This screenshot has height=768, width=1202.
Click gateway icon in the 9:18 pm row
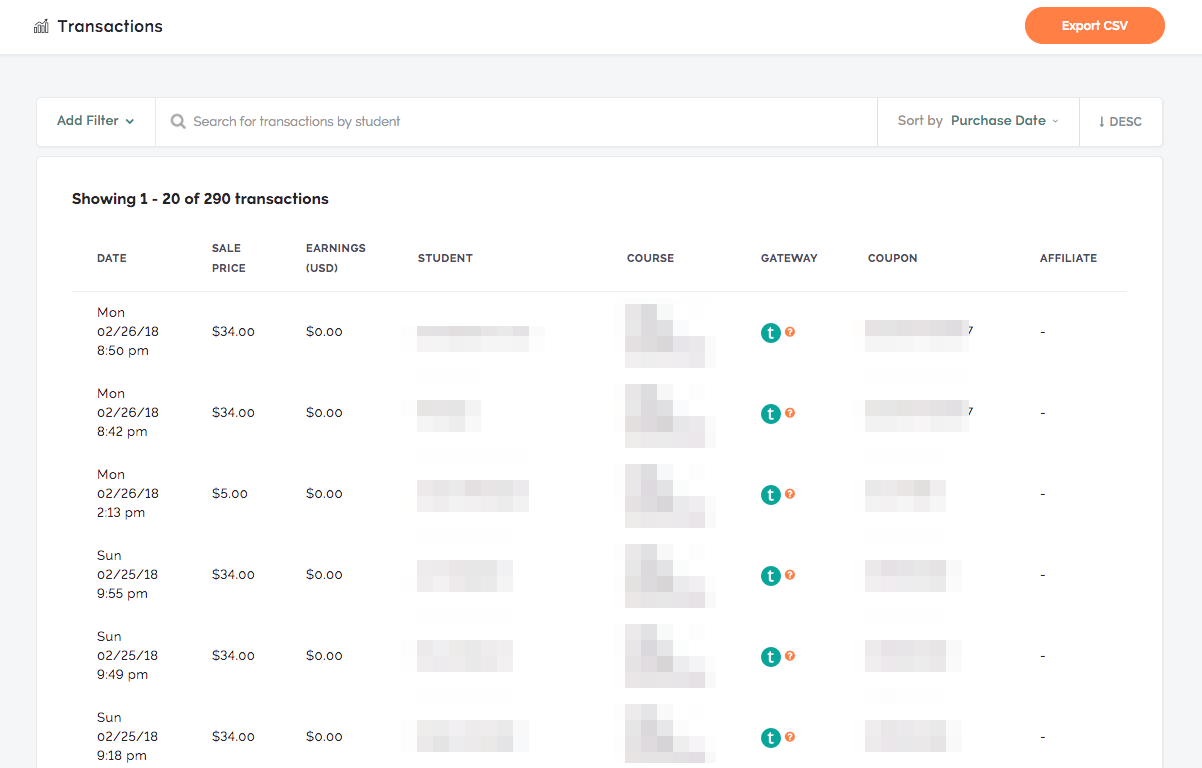[x=770, y=738]
